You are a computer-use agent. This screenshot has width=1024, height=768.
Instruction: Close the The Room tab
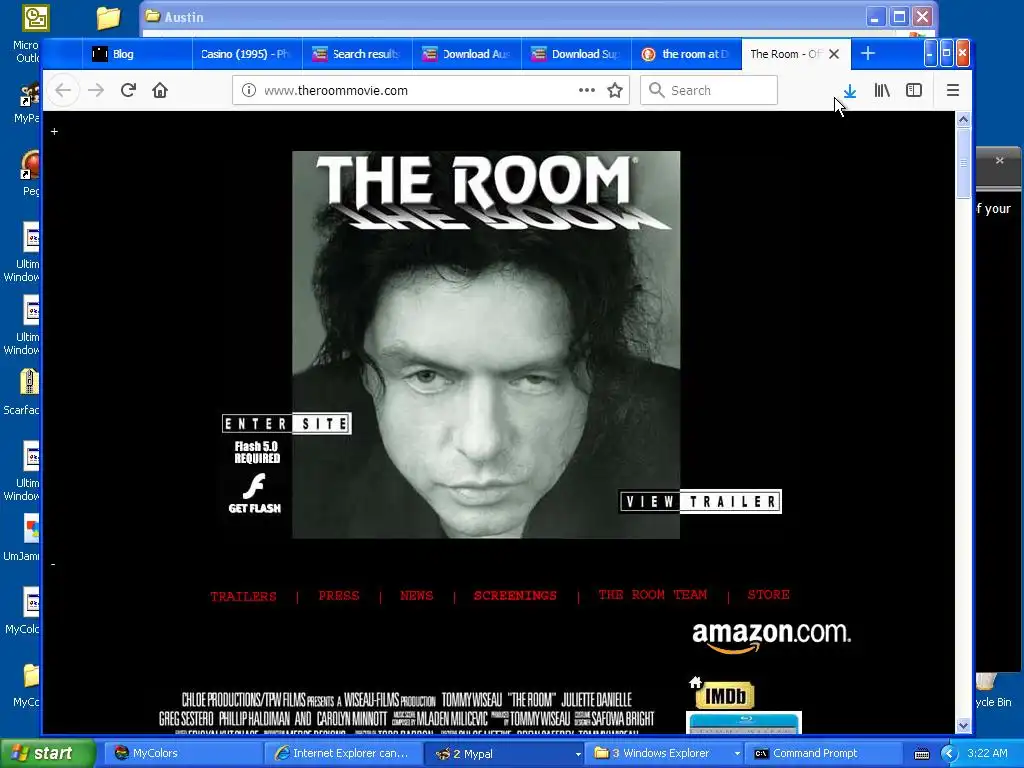pyautogui.click(x=834, y=54)
